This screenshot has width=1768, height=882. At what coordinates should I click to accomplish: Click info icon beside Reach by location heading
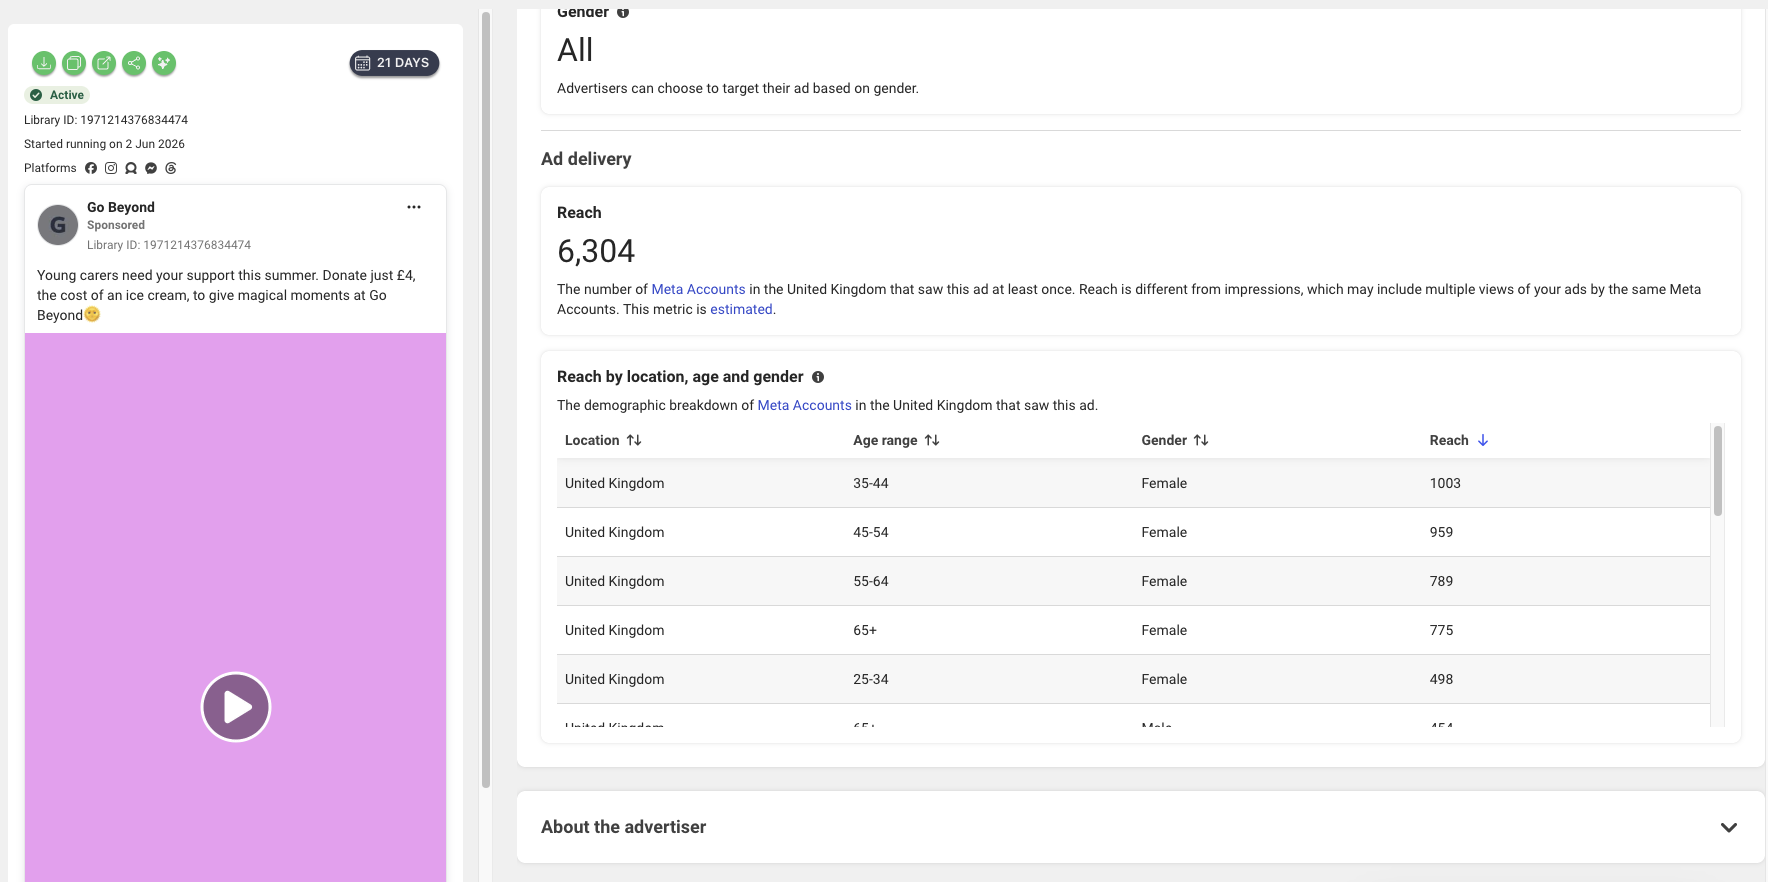point(818,377)
